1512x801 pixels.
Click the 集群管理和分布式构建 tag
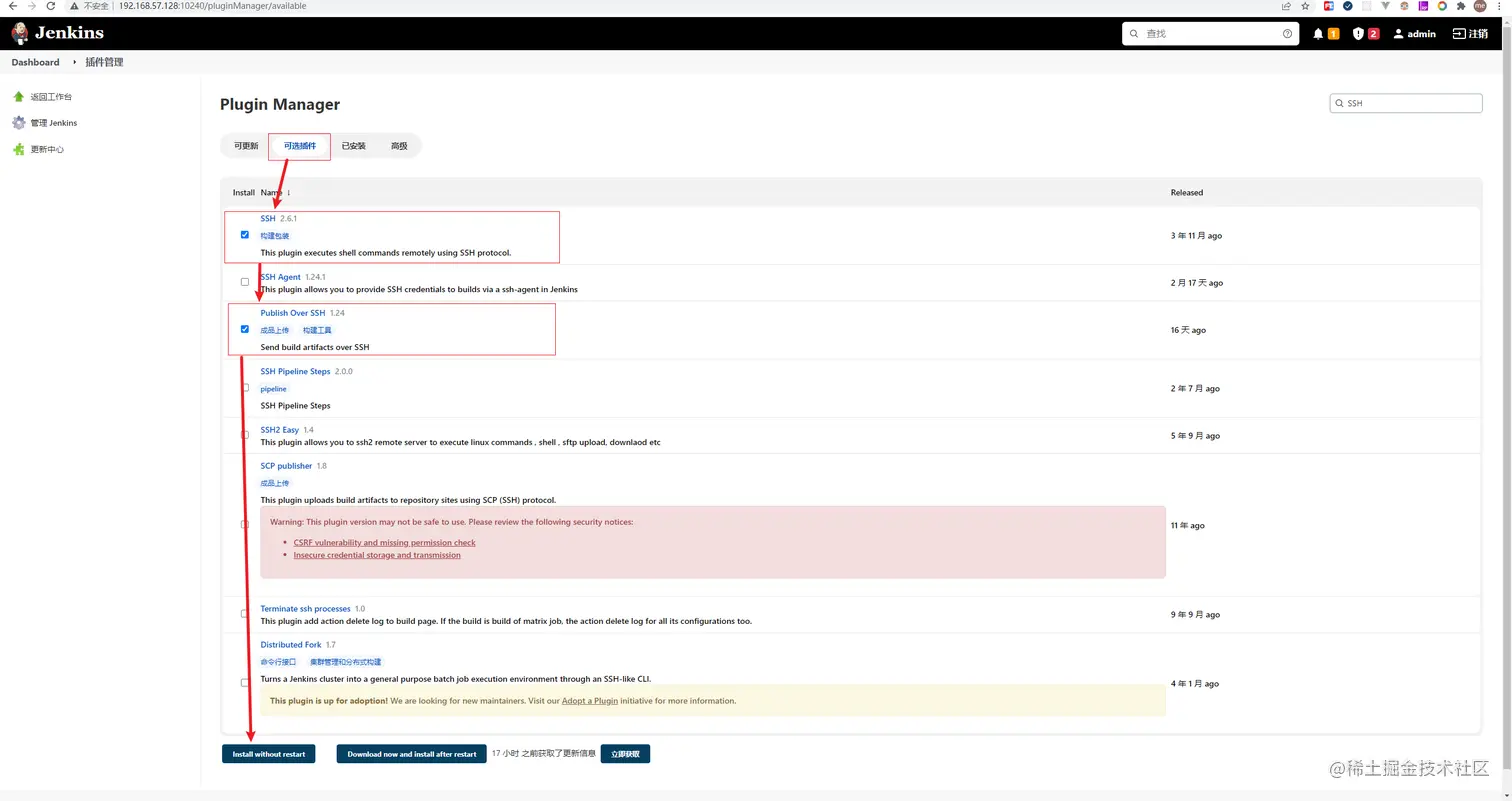(x=345, y=662)
